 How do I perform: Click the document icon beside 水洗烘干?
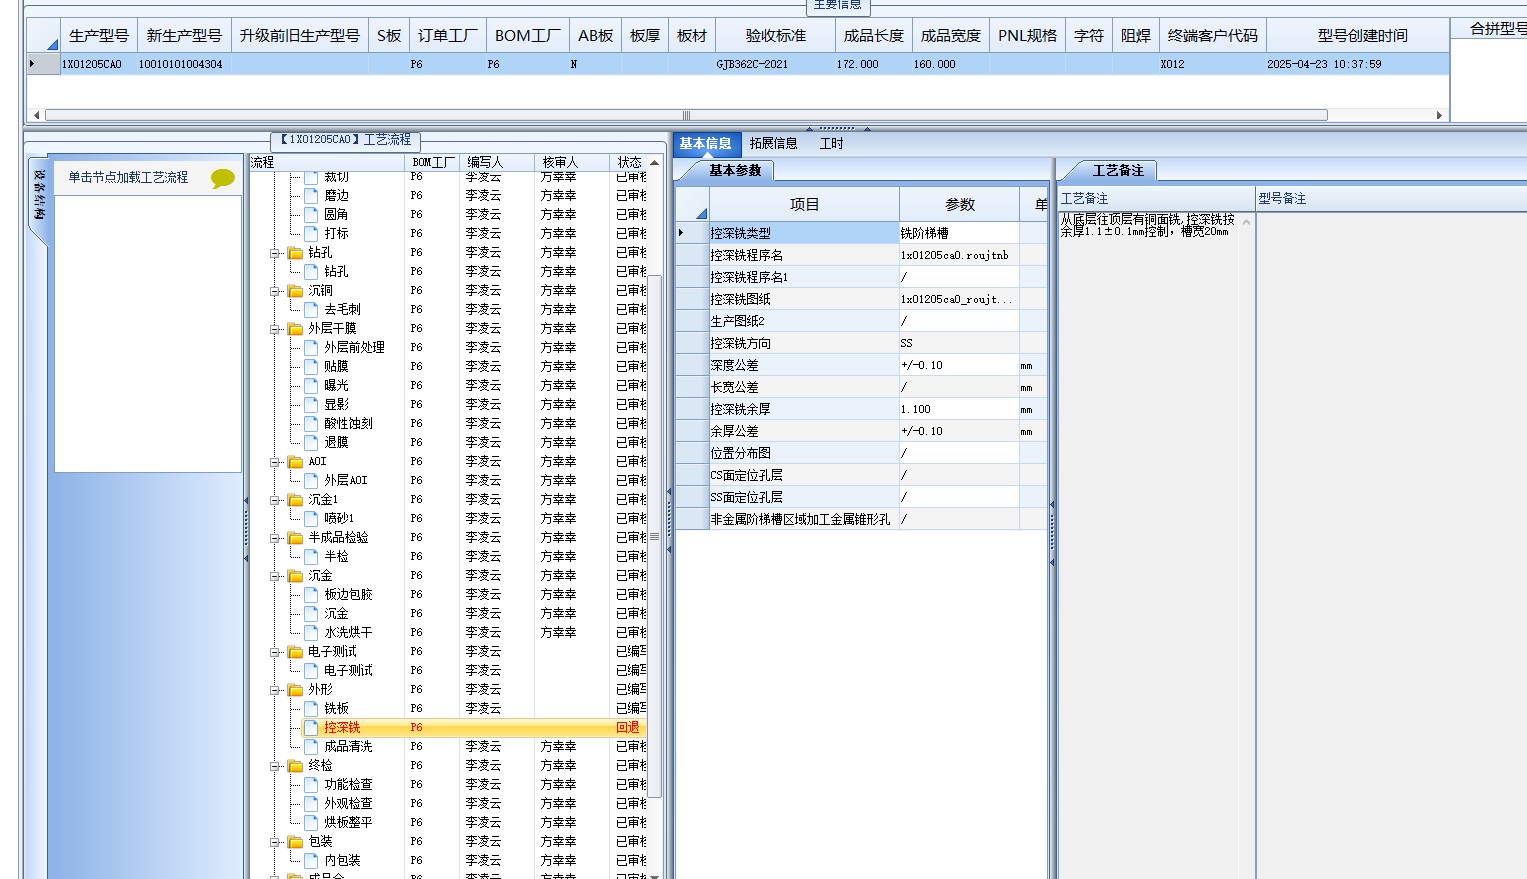point(311,633)
